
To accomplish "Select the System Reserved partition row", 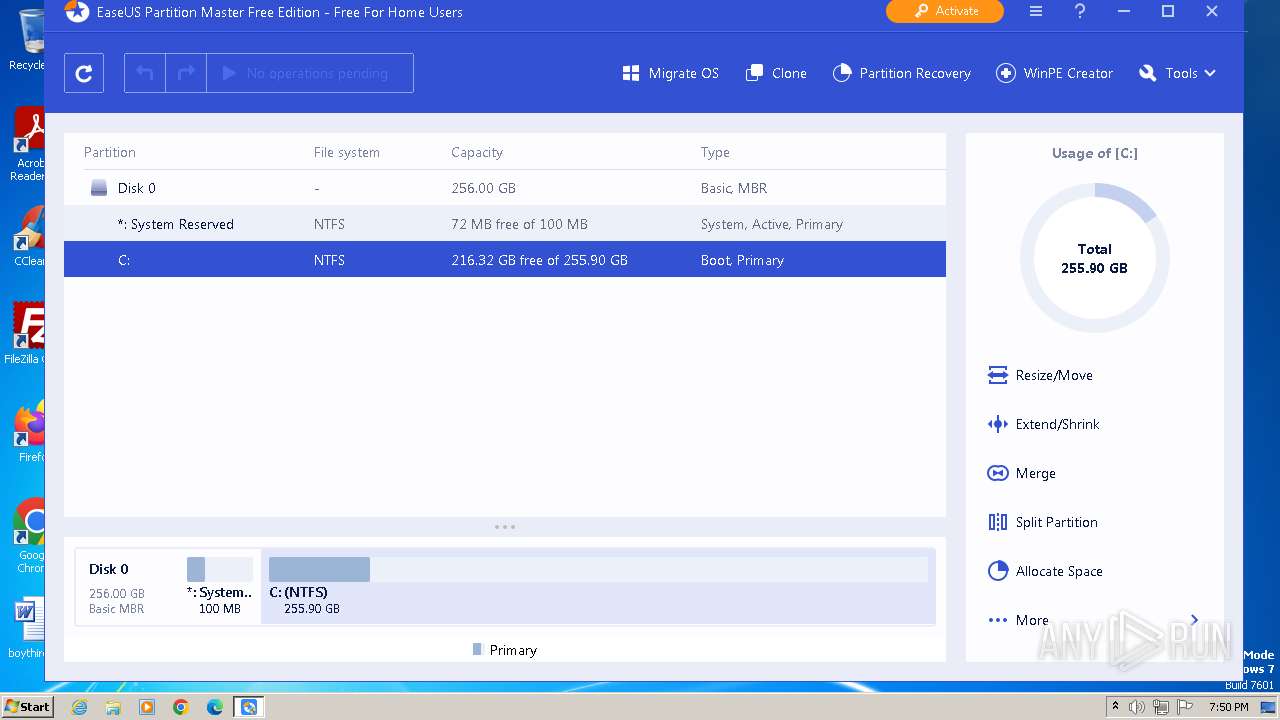I will point(505,224).
